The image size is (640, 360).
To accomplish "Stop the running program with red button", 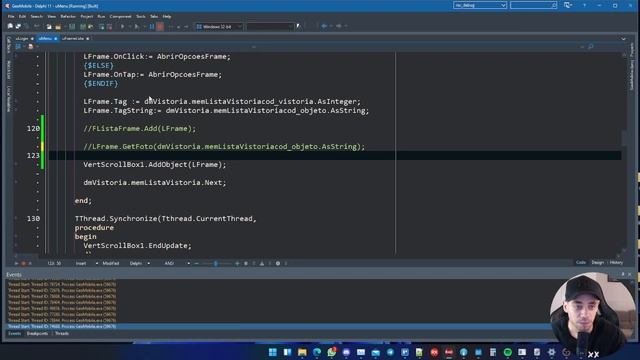I will [x=160, y=27].
